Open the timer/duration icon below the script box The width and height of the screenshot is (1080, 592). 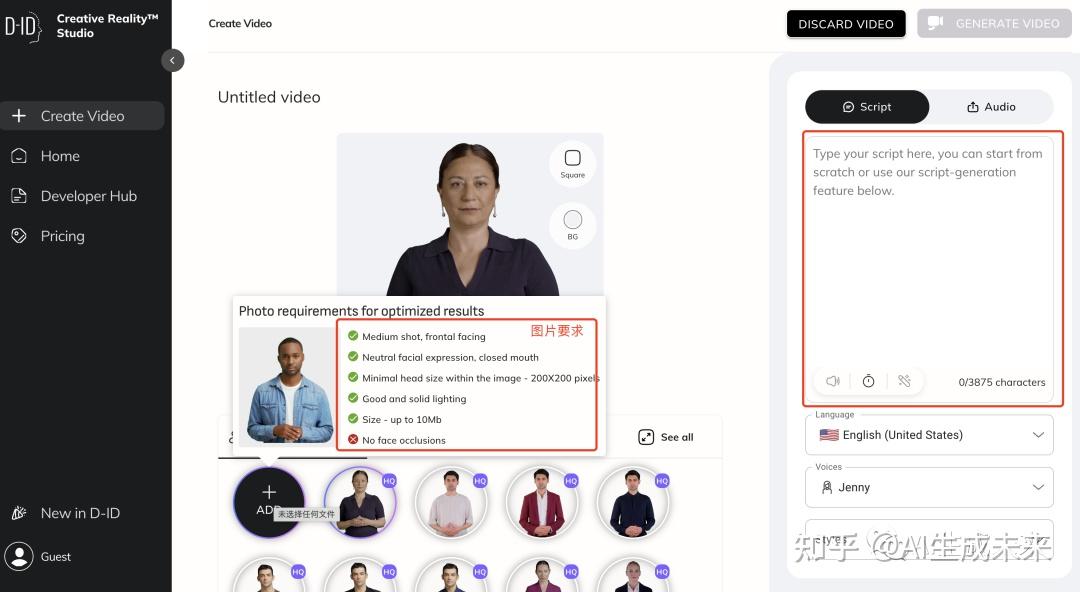868,381
